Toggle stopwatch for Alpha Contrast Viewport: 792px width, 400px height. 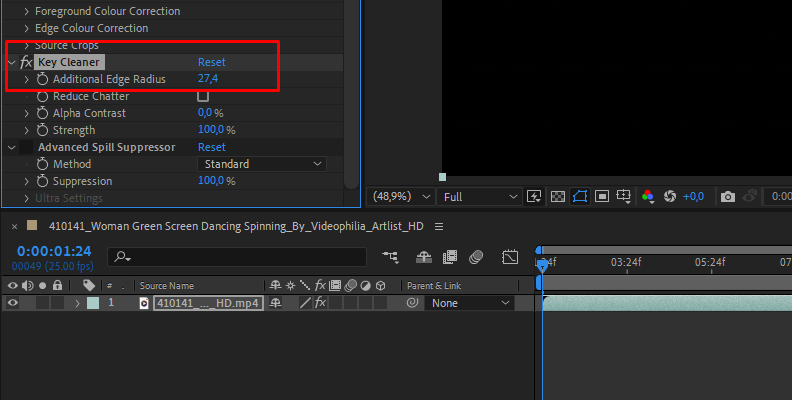coord(42,113)
